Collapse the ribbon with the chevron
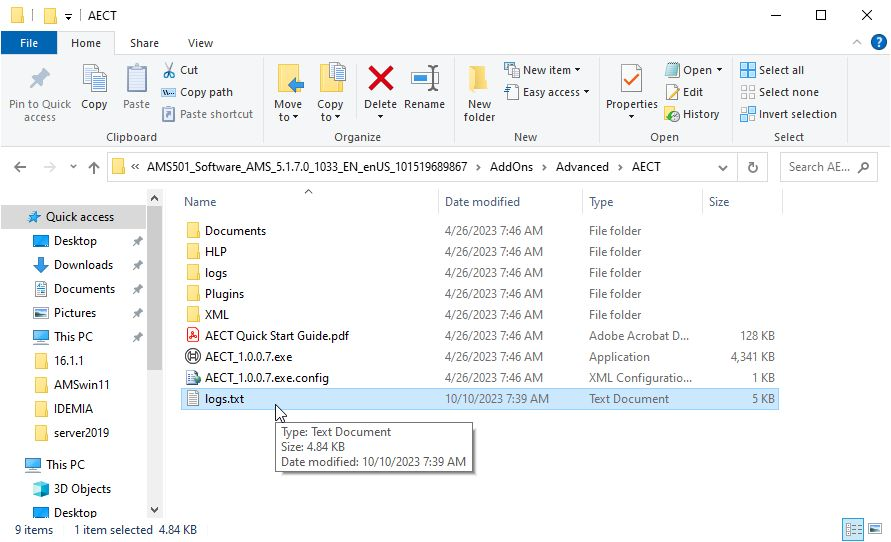 click(857, 43)
